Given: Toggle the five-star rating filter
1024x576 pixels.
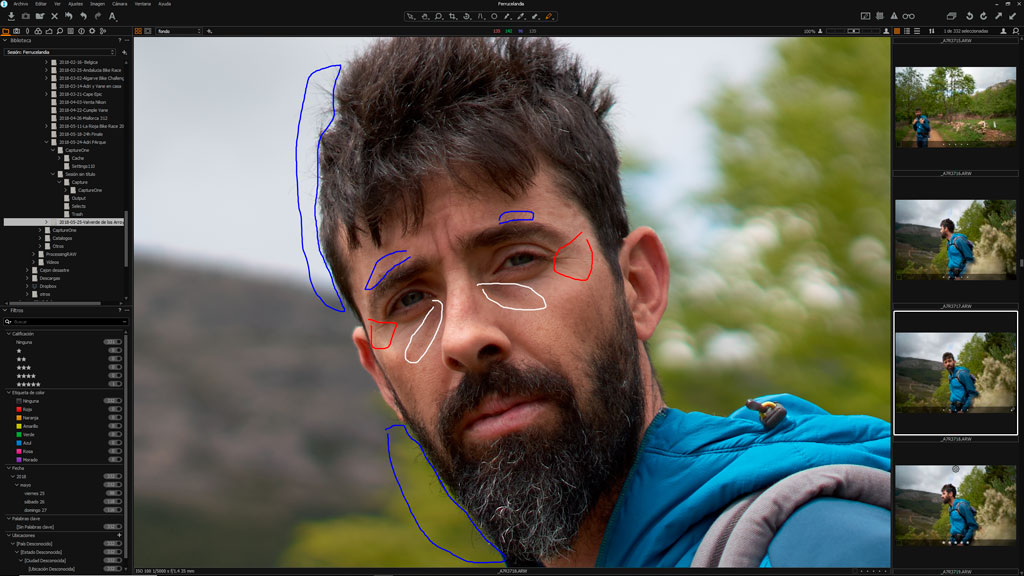Looking at the screenshot, I should 29,384.
